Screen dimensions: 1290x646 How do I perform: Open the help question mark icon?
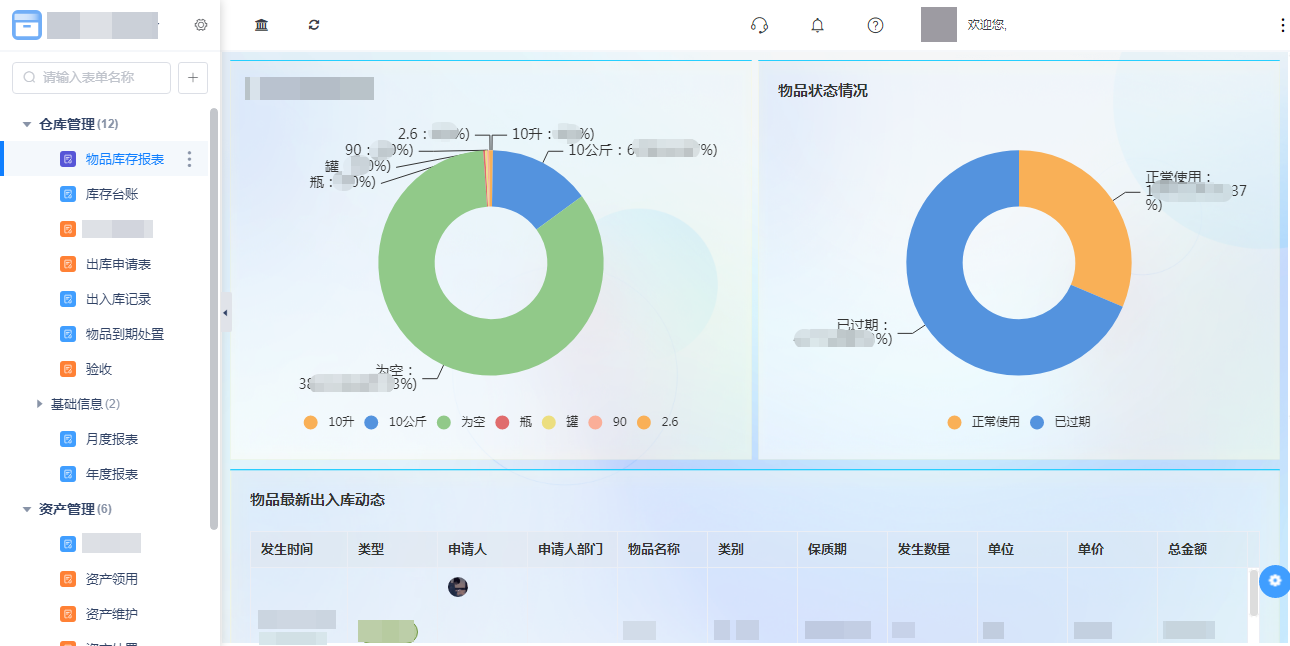875,25
